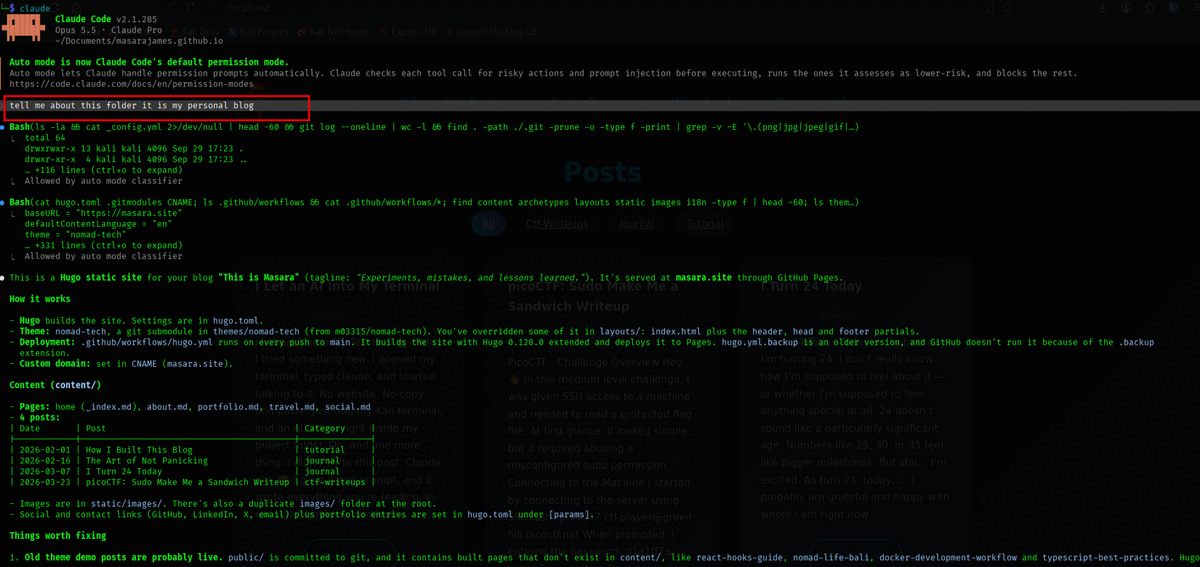Click the 'picoCTF: Sudo Make Me a Sandwich Writeup' table row
Screen dimensions: 1200x567
pyautogui.click(x=193, y=482)
